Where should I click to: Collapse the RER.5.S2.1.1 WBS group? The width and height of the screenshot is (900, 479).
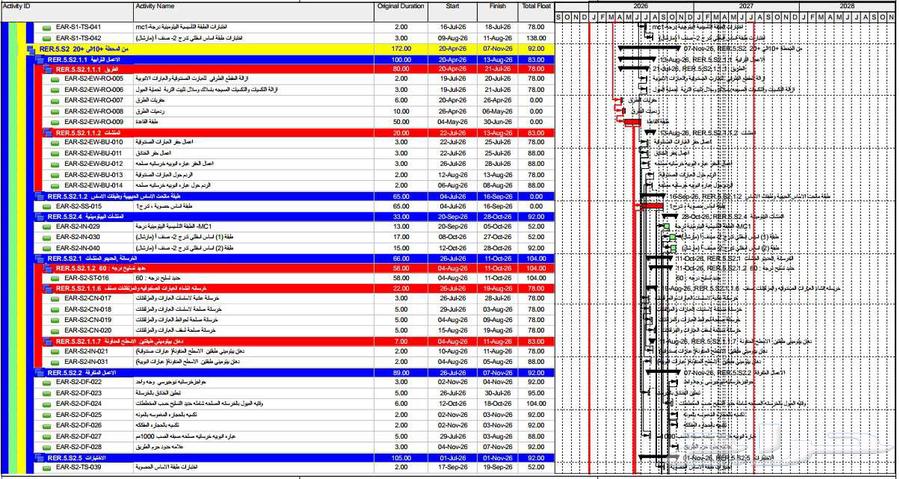(x=39, y=60)
